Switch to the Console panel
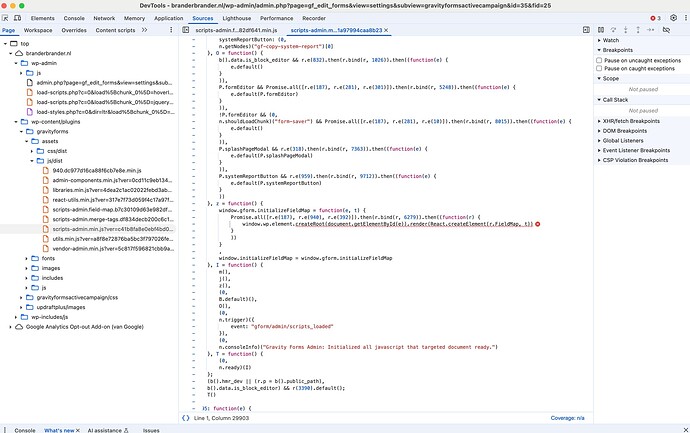Viewport: 690px width, 433px height. [x=74, y=18]
